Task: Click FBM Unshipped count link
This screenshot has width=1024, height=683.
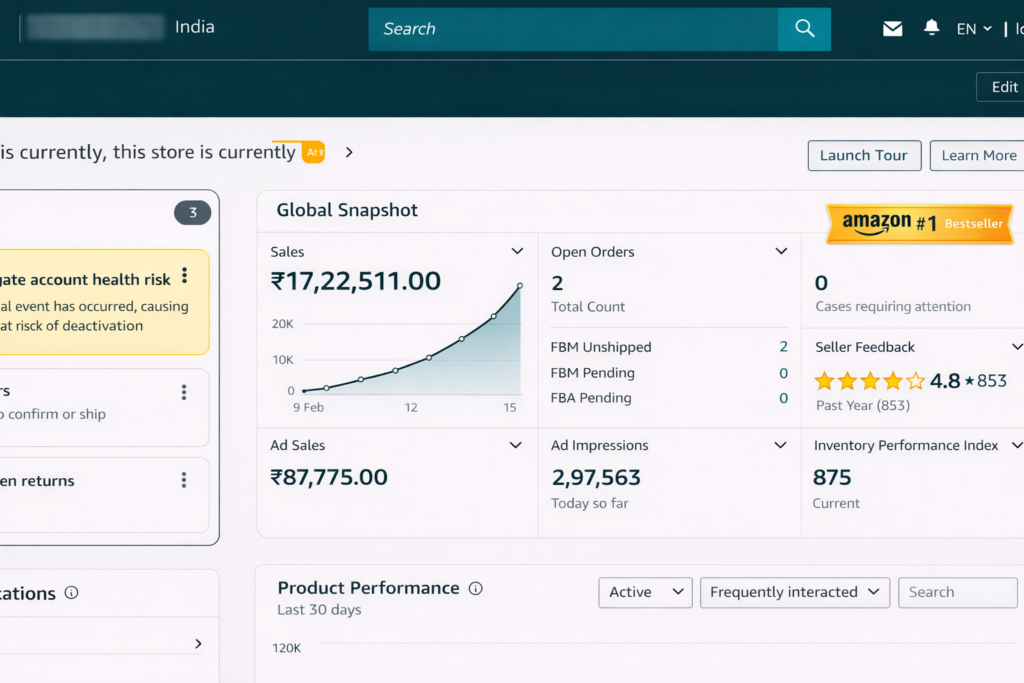Action: click(x=783, y=347)
